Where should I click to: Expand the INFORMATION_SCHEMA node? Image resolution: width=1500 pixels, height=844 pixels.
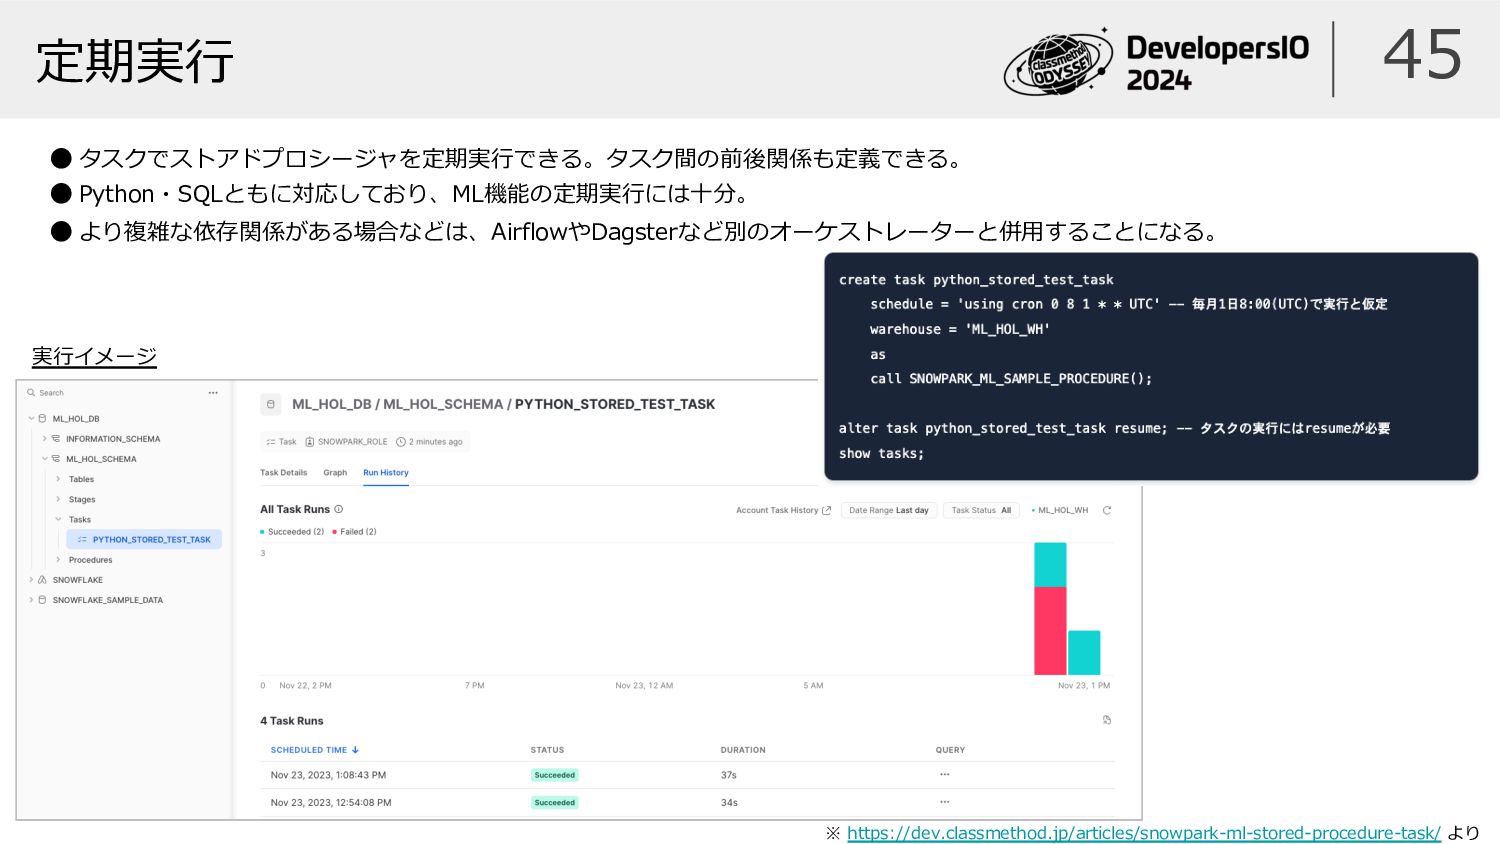(x=45, y=439)
